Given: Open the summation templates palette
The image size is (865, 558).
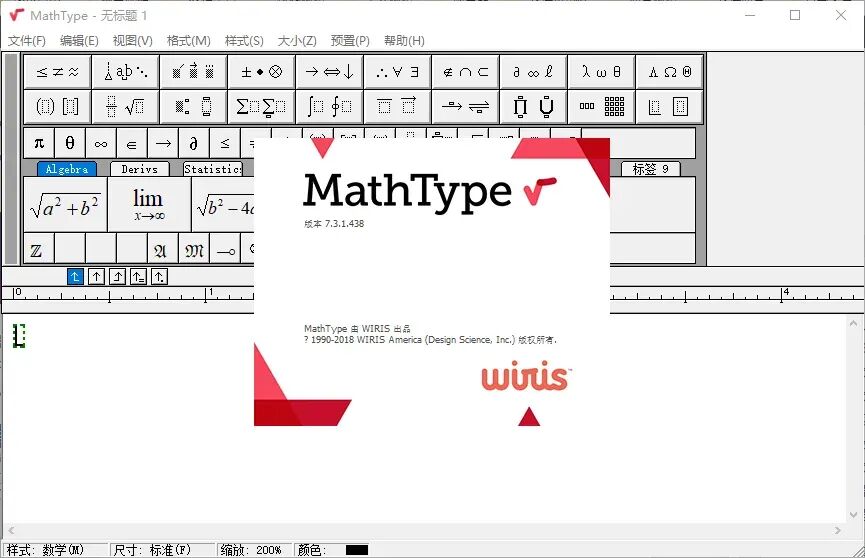Looking at the screenshot, I should pos(261,107).
